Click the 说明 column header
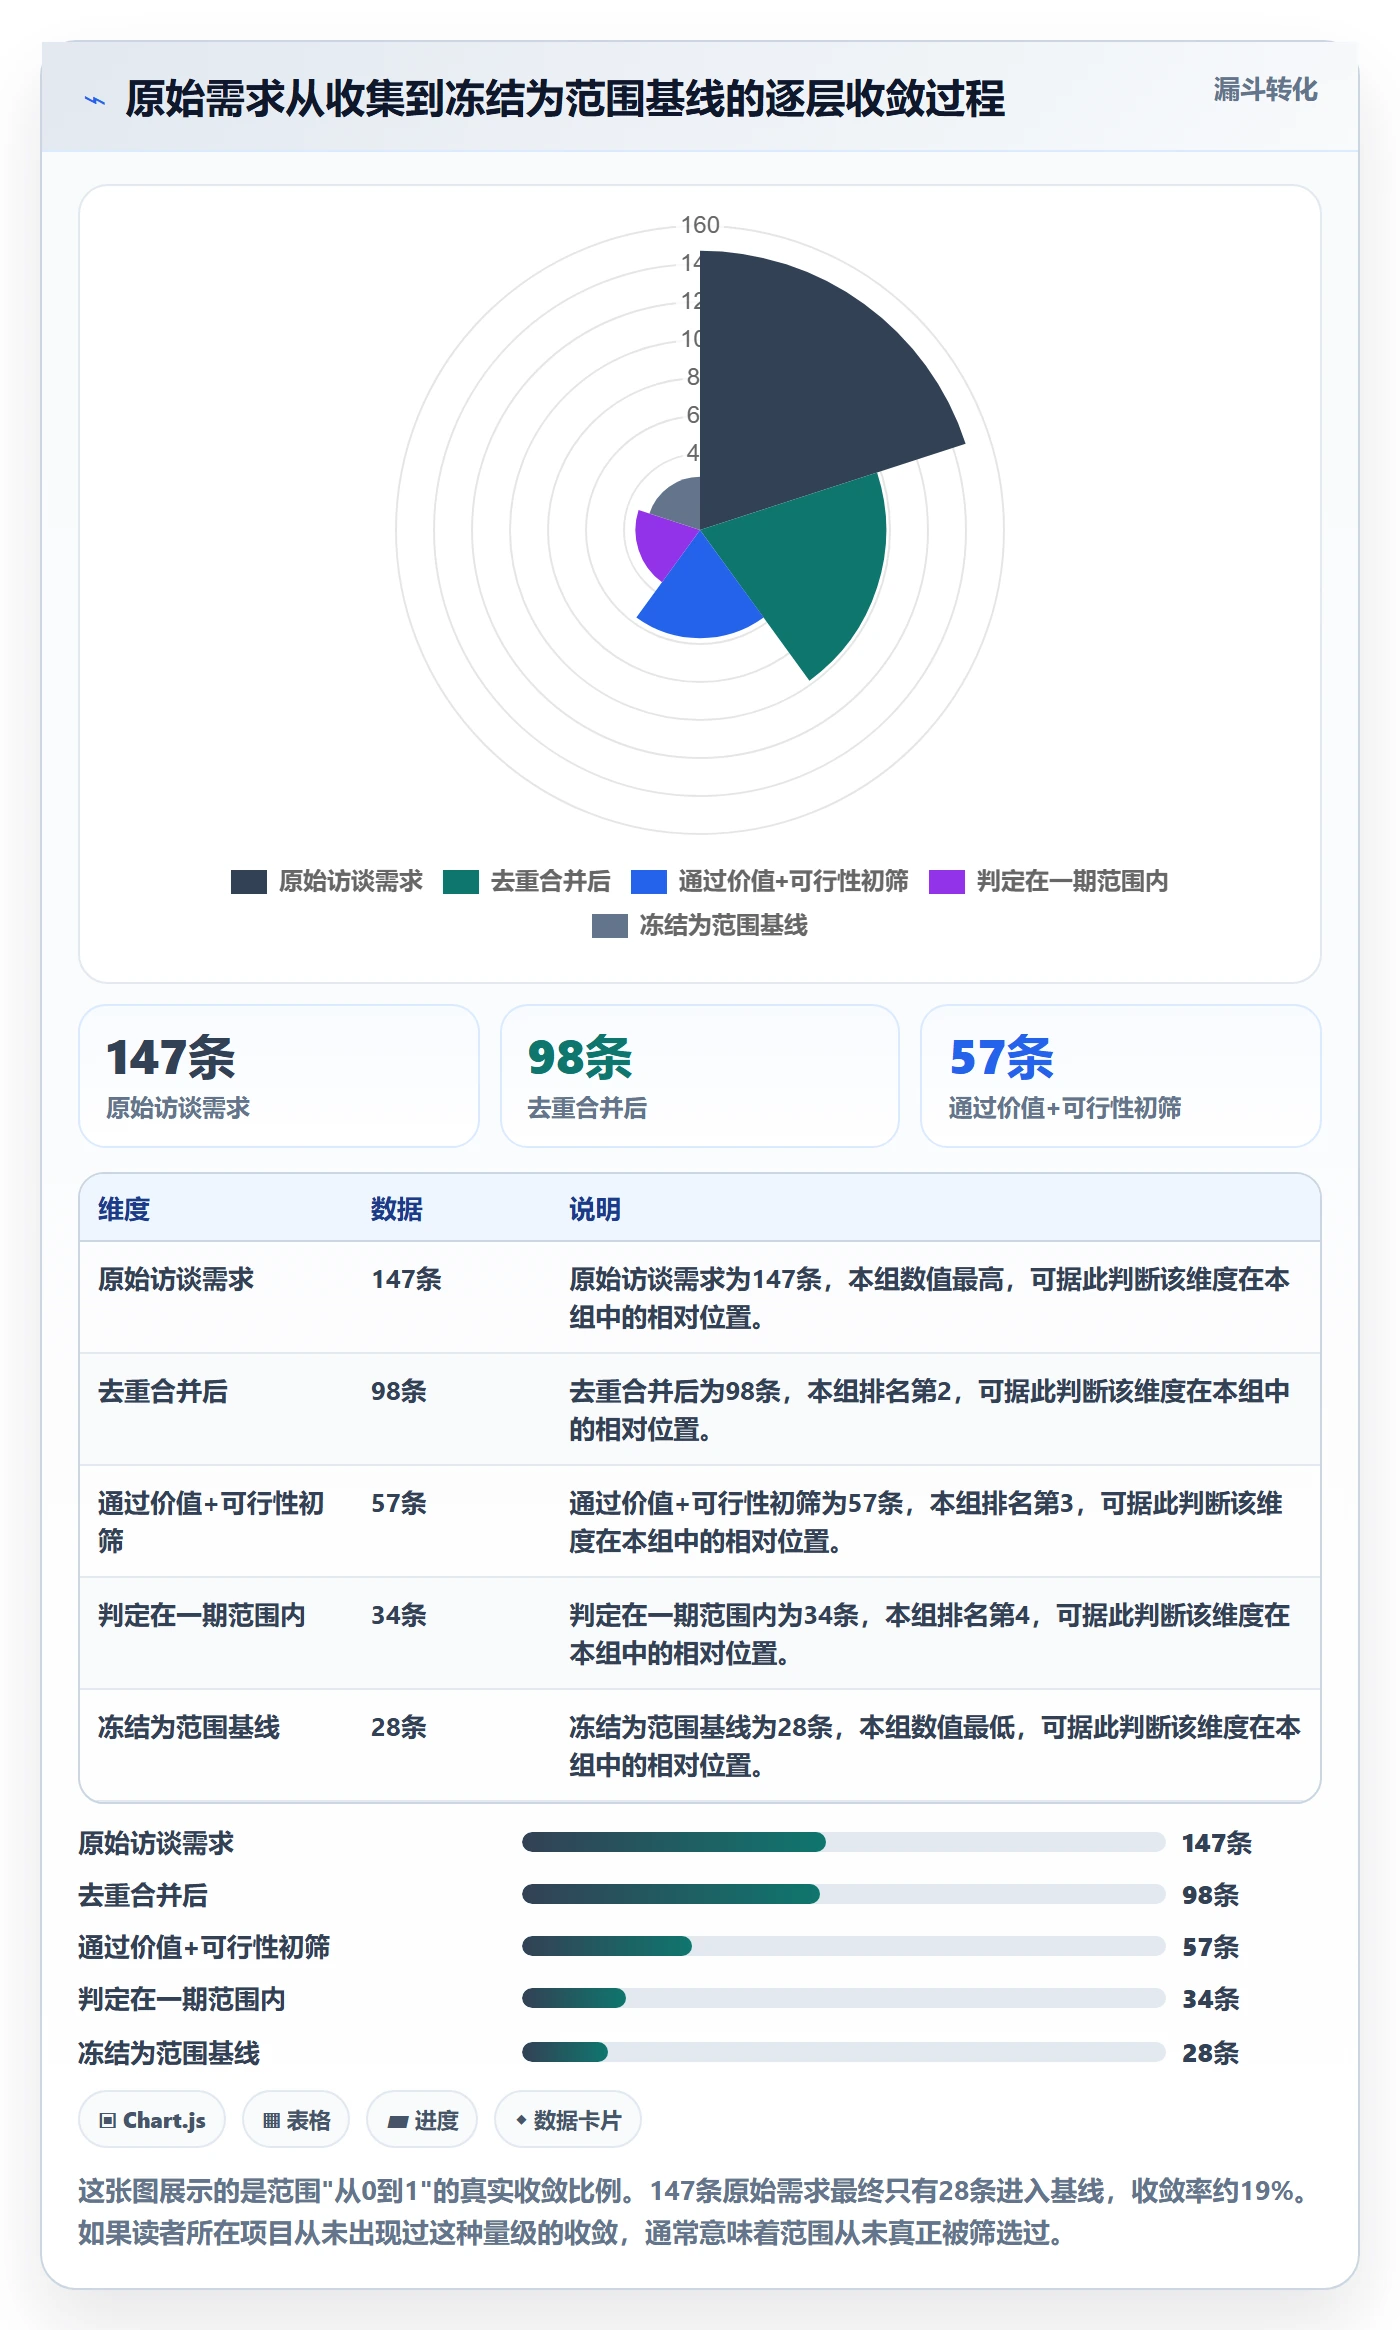The width and height of the screenshot is (1400, 2330). coord(595,1209)
